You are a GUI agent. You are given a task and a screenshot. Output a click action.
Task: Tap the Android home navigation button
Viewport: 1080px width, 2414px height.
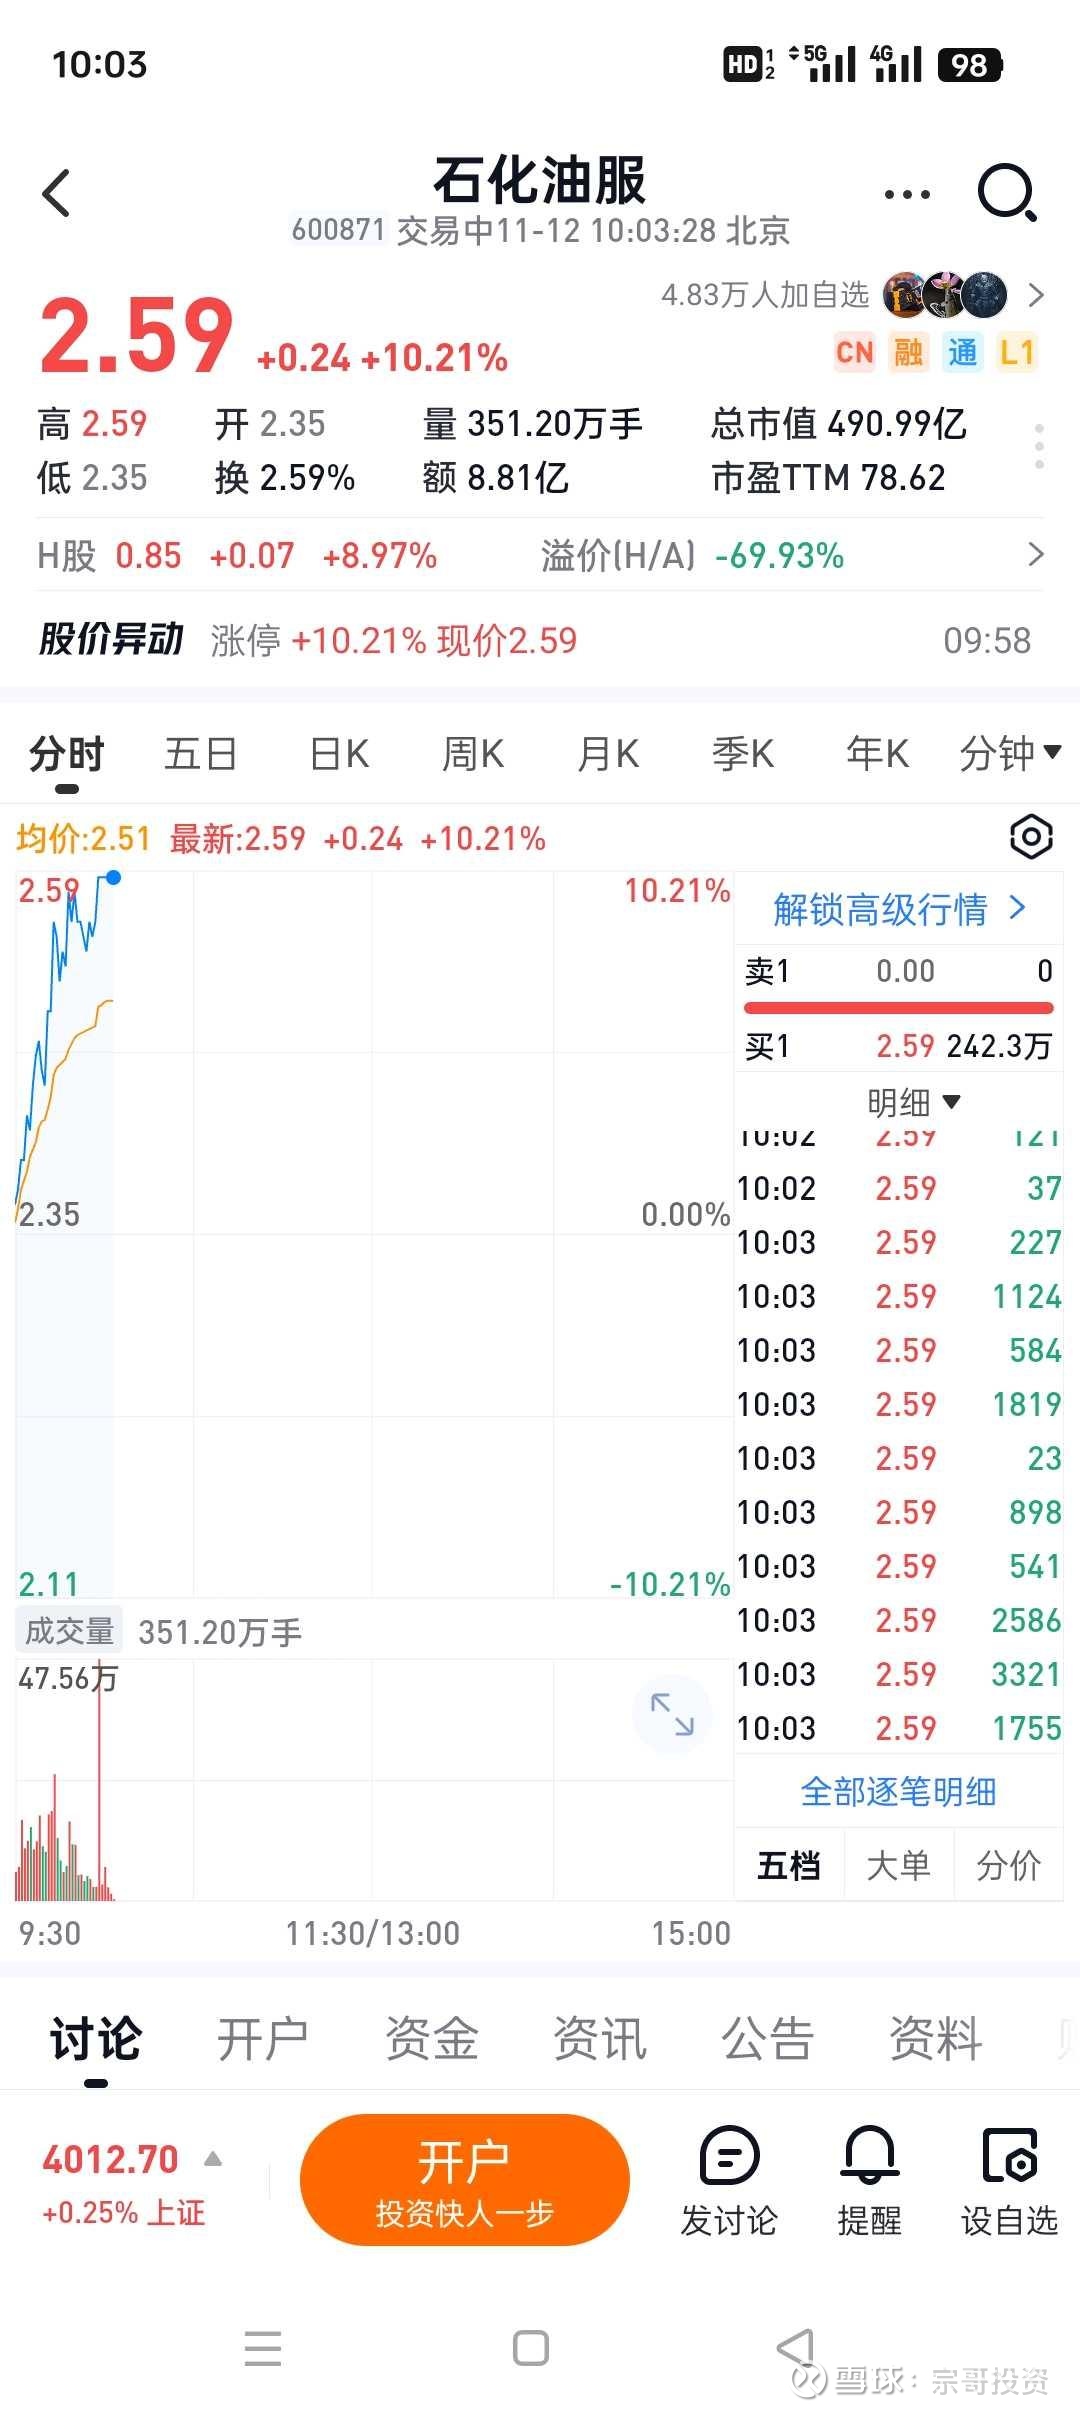[530, 2348]
